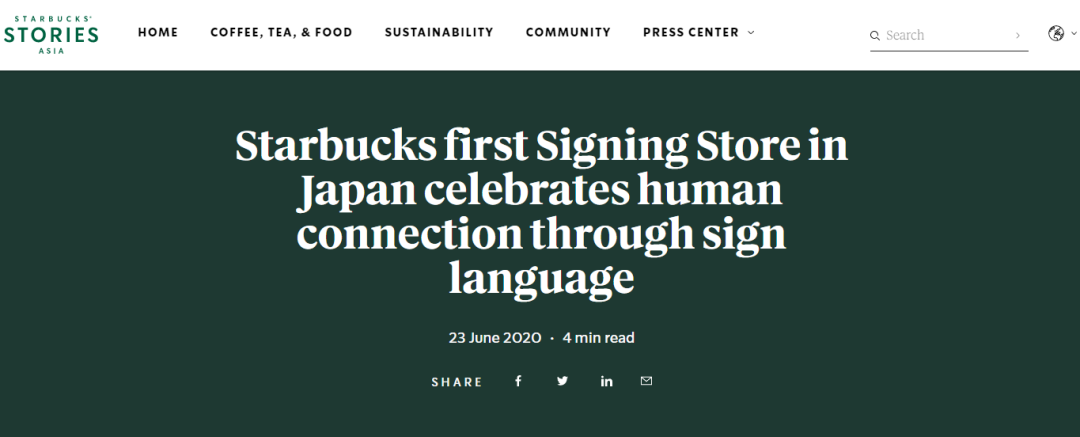
Task: Click the Signing Store article headline
Action: click(541, 212)
